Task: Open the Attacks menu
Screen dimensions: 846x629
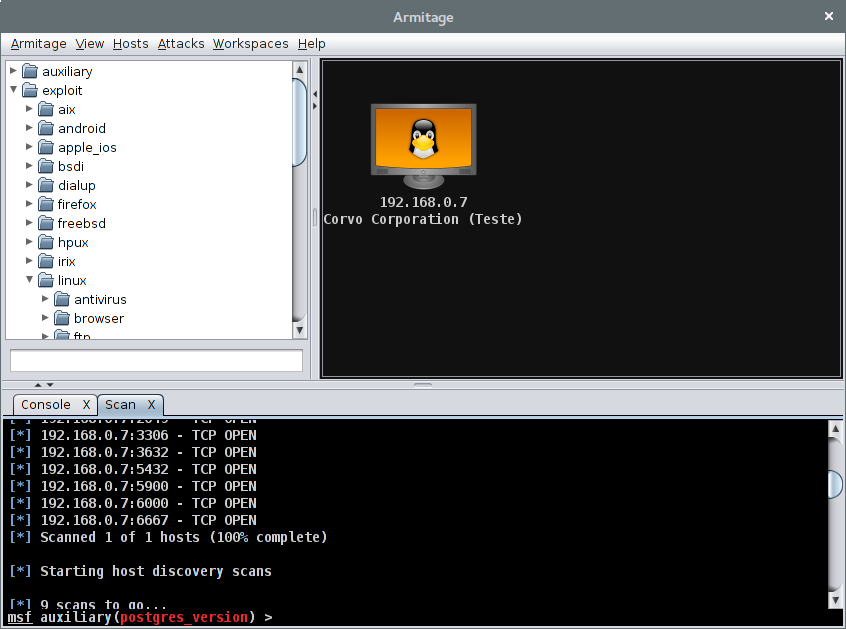Action: 181,44
